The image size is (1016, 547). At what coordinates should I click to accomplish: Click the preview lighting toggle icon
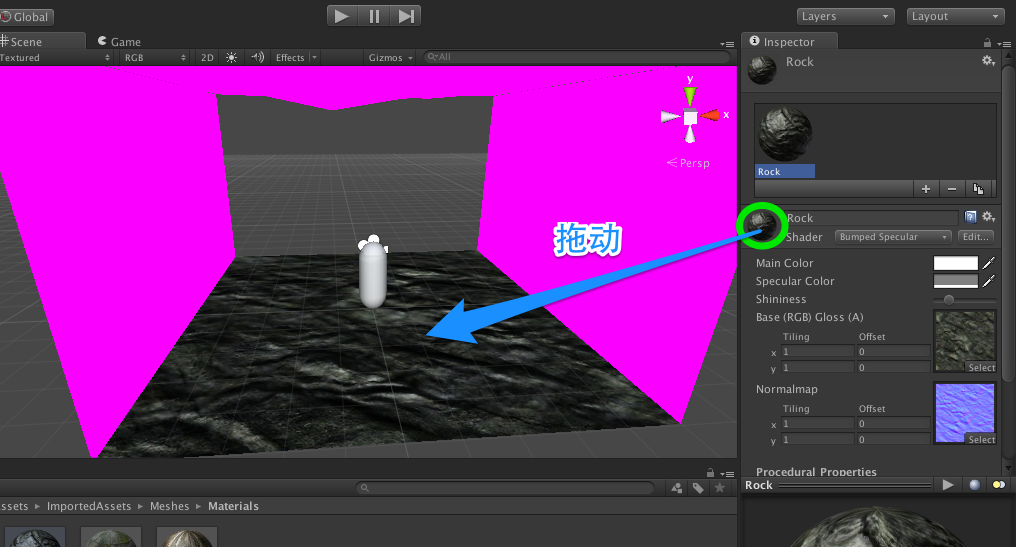(x=999, y=485)
